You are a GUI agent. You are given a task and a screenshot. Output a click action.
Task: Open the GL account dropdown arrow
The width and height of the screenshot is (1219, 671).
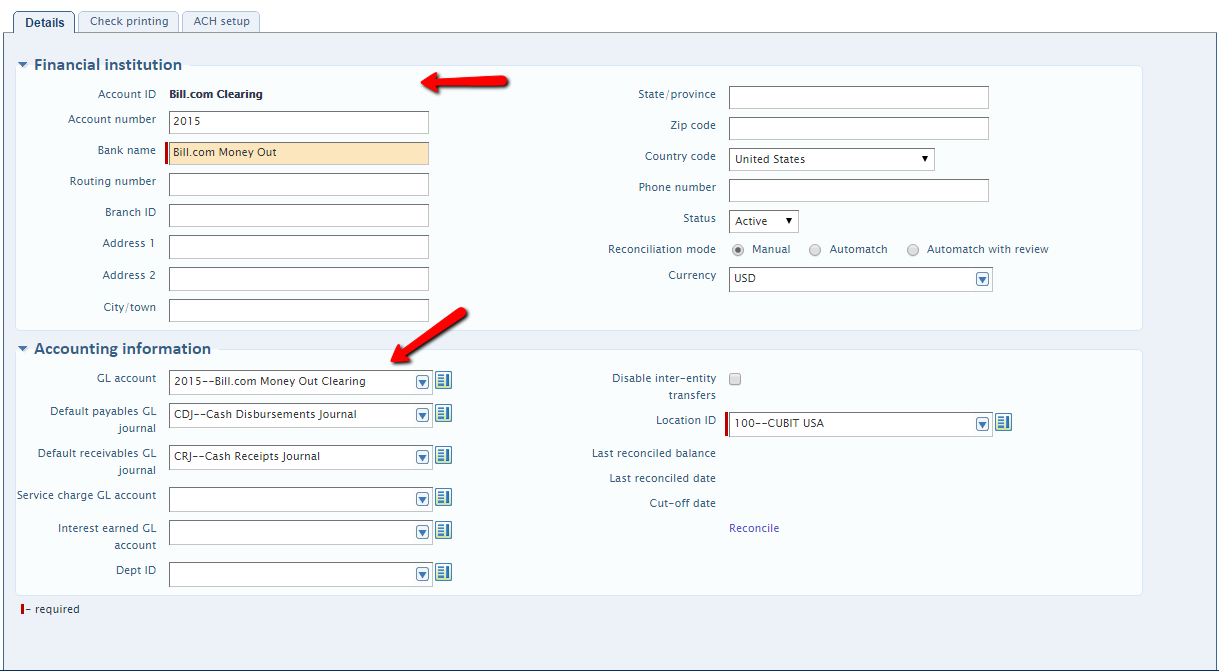422,382
